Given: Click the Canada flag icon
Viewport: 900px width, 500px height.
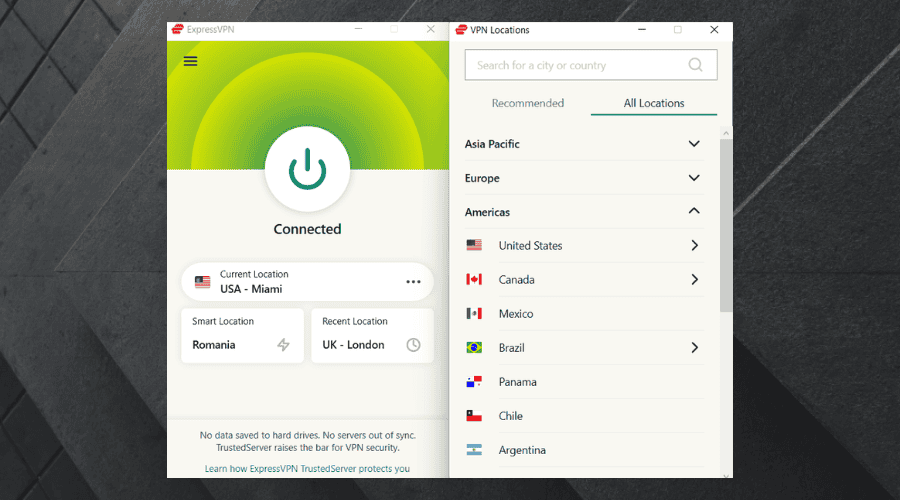Looking at the screenshot, I should (x=474, y=280).
